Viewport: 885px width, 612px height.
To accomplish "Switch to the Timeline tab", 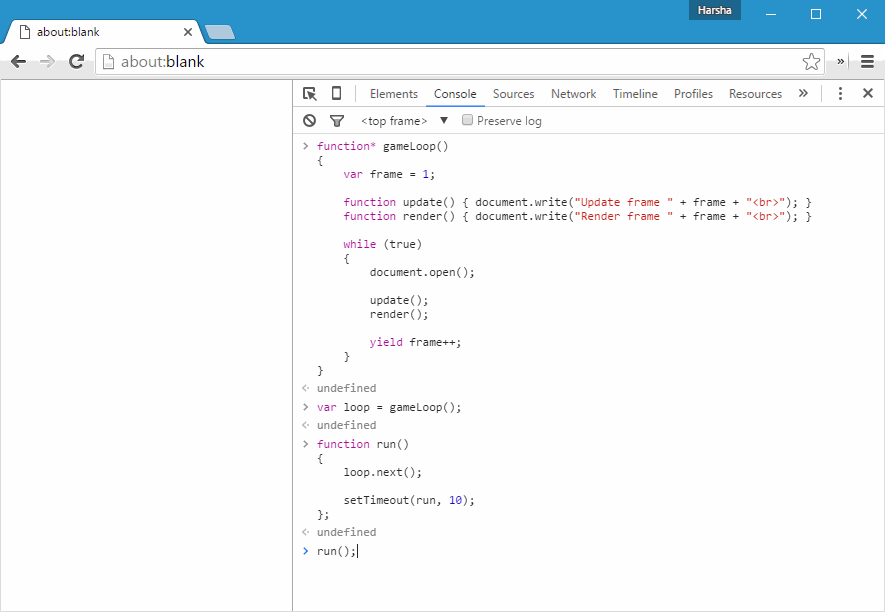I will [635, 94].
